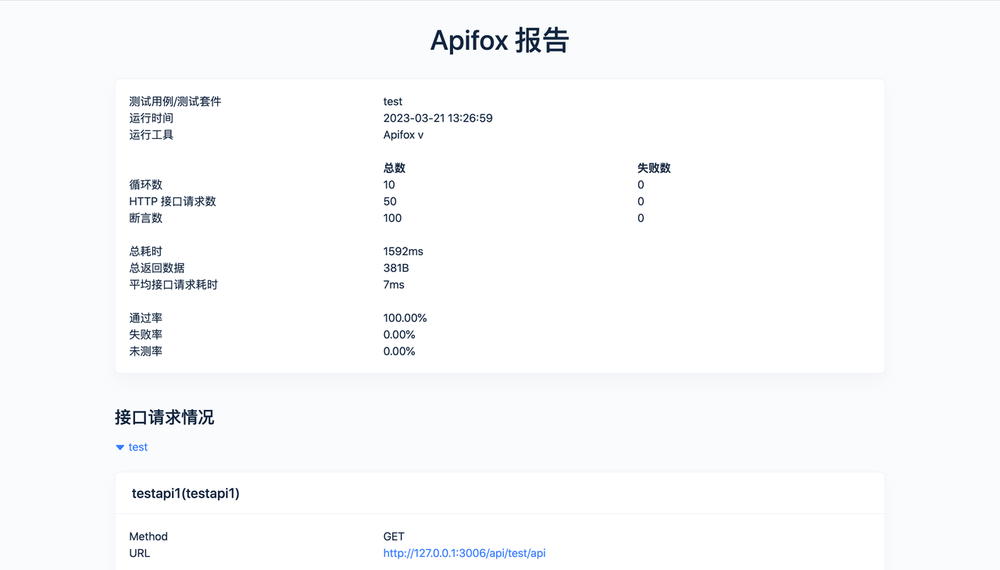Image resolution: width=1000 pixels, height=570 pixels.
Task: Select the testapi1(testapi1) card header
Action: 186,493
